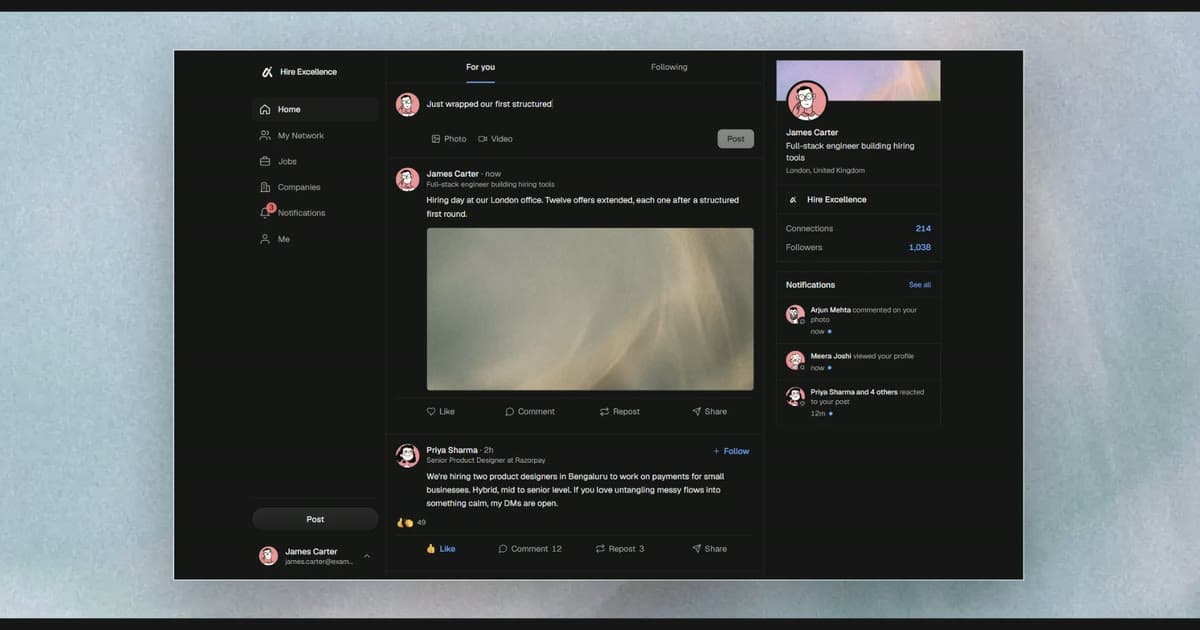
Task: Add a Video to the post
Action: coord(495,139)
